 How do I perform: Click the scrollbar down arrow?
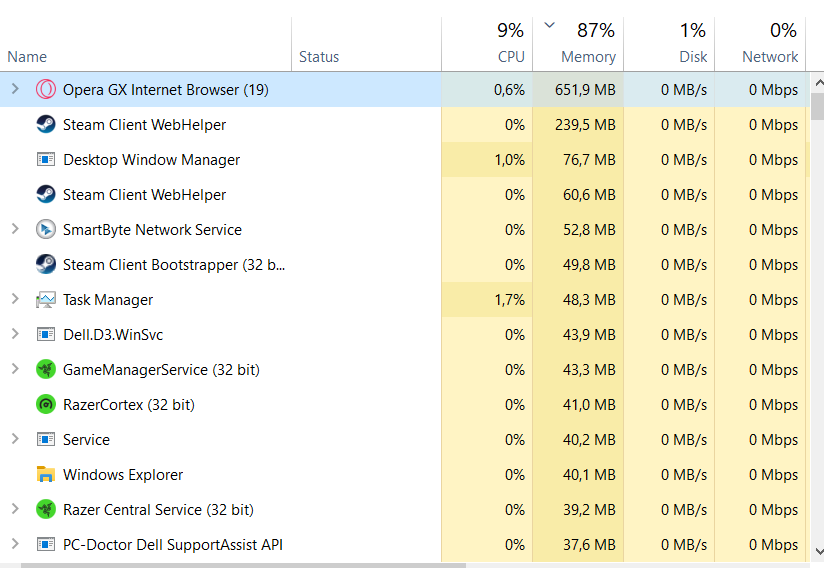coord(818,551)
